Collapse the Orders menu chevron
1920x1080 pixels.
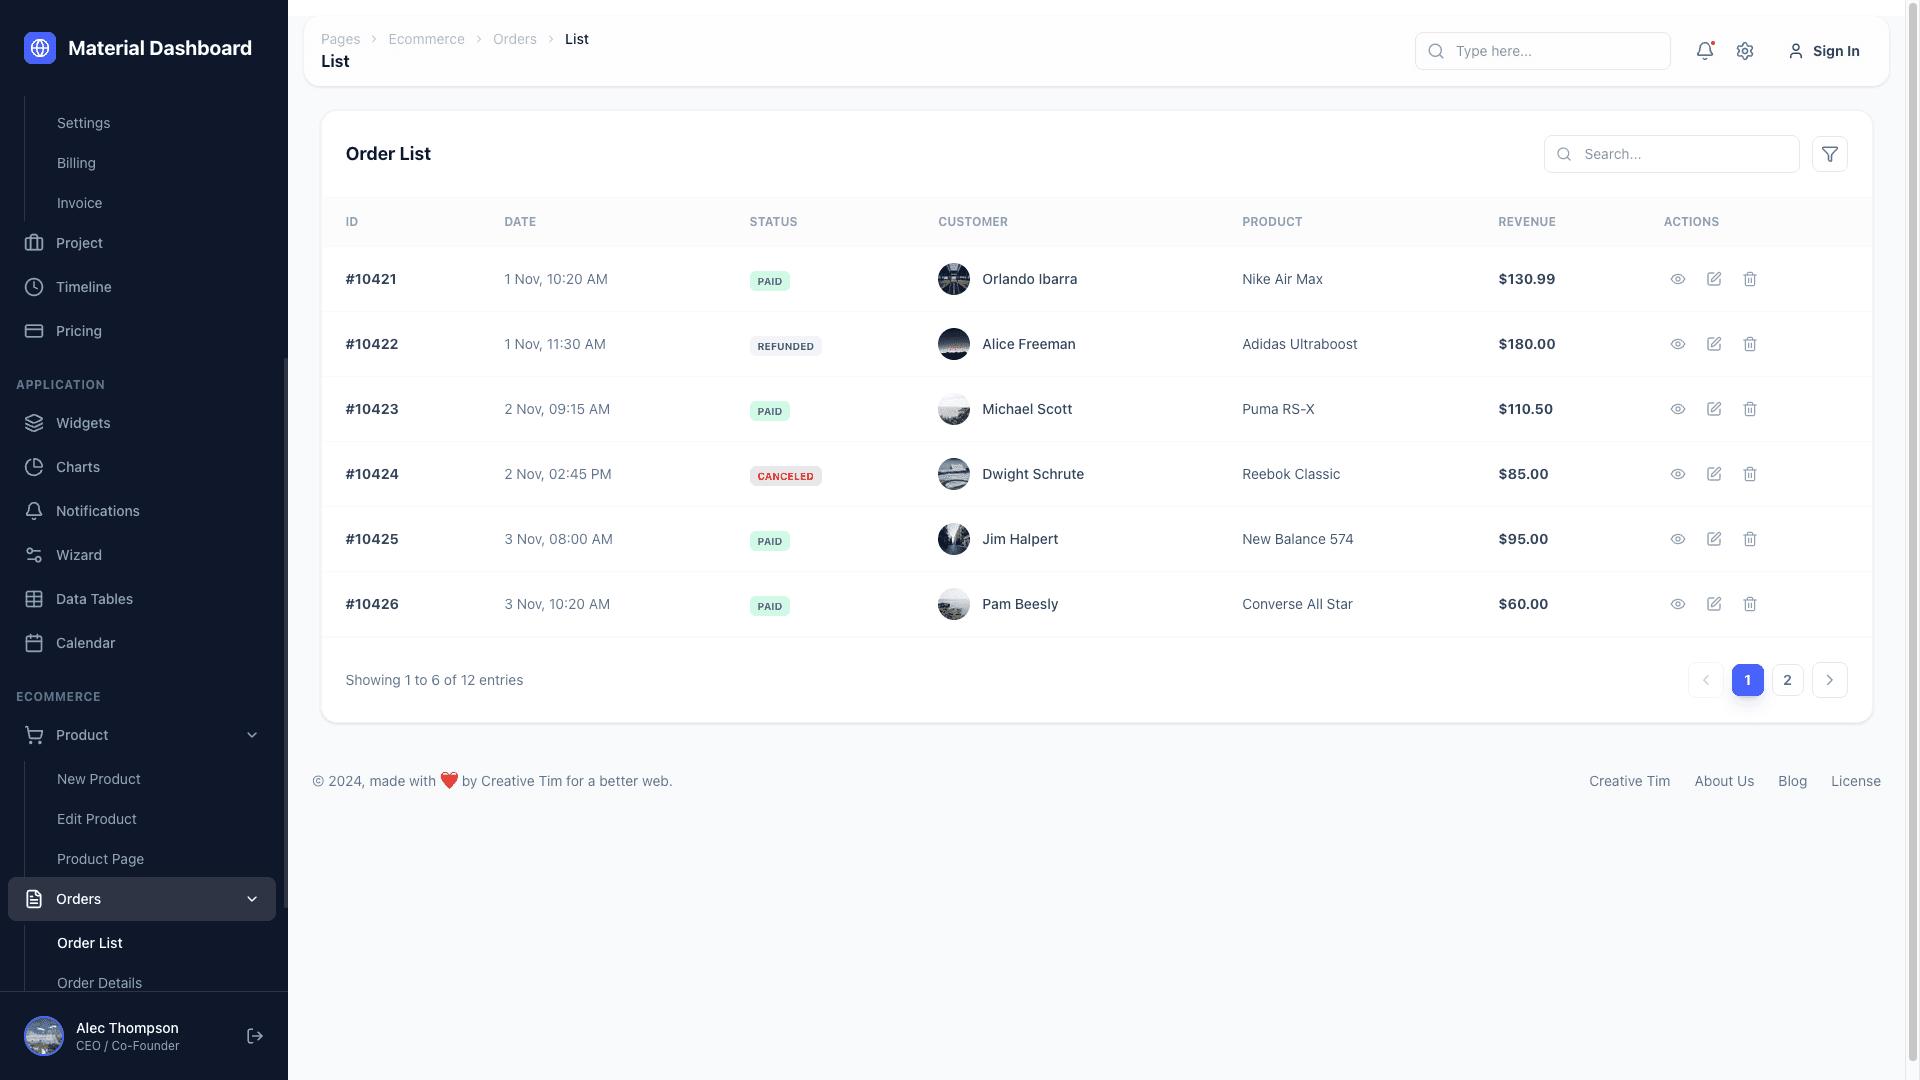pyautogui.click(x=252, y=899)
